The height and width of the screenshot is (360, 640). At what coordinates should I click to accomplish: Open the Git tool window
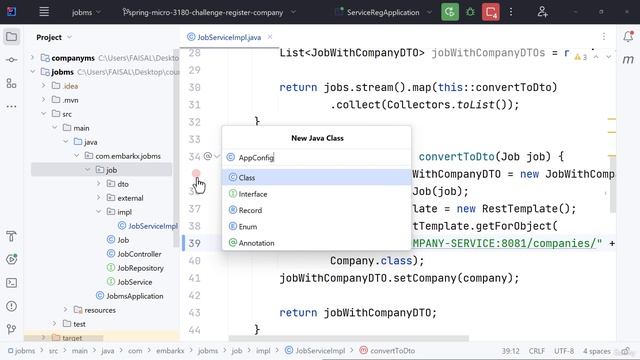(x=11, y=329)
